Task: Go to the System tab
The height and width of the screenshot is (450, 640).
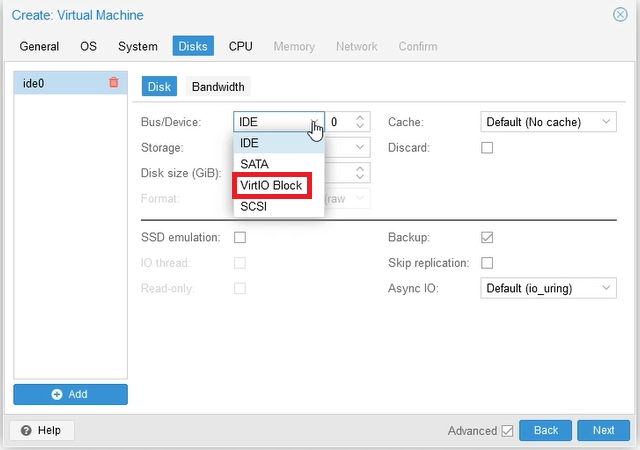Action: tap(137, 46)
